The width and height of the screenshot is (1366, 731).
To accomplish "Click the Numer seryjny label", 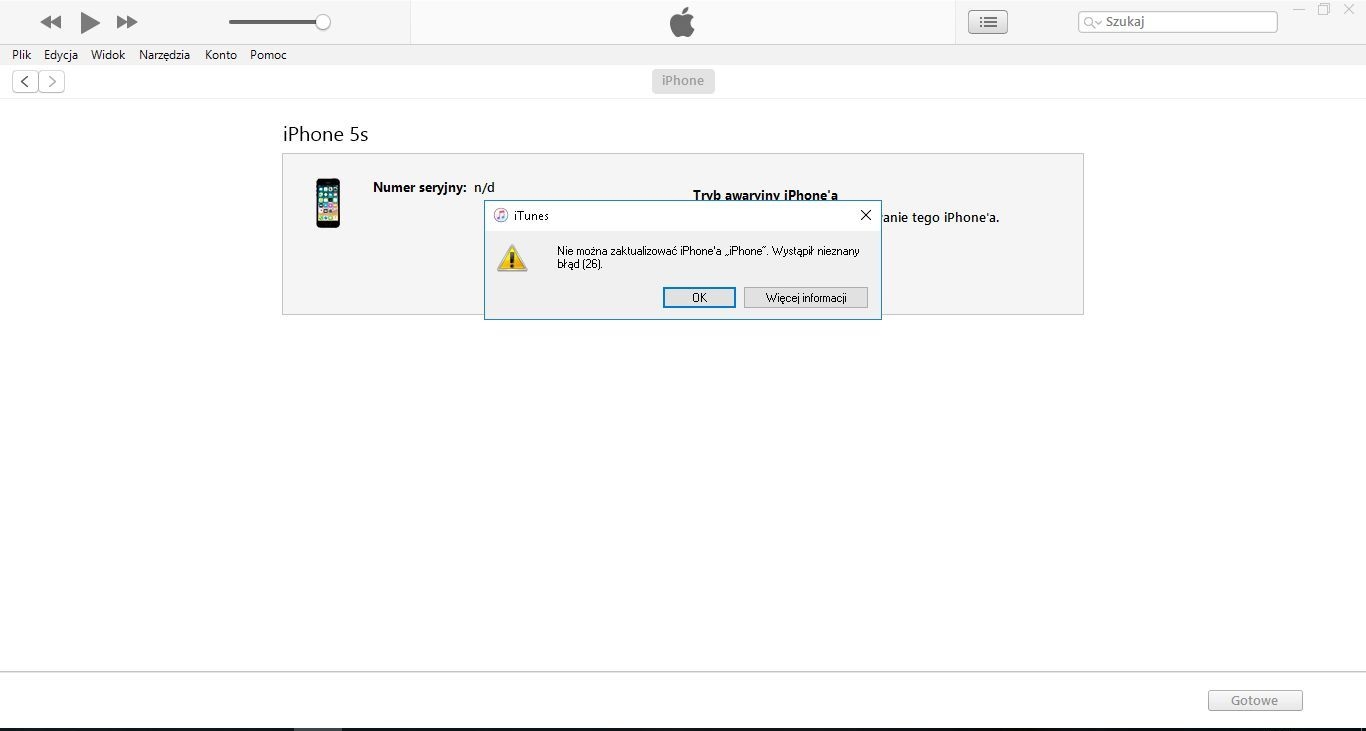I will point(420,187).
